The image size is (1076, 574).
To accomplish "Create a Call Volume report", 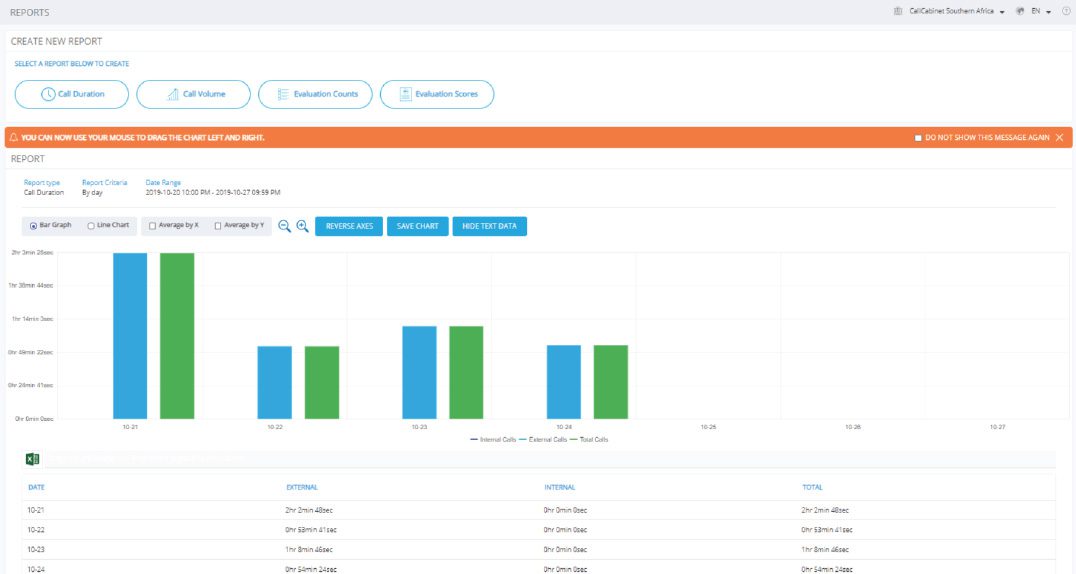I will click(x=194, y=94).
